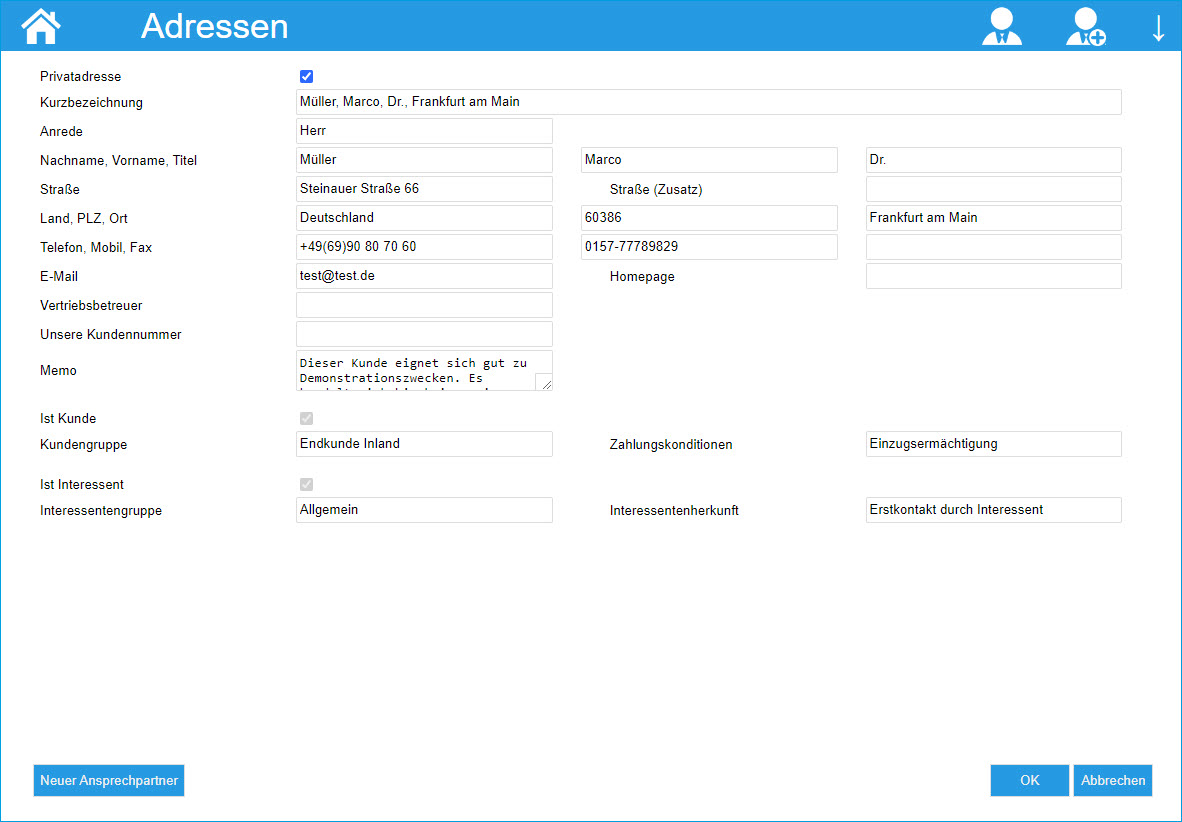The width and height of the screenshot is (1182, 822).
Task: Click the Ort field Frankfurt am Main
Action: [x=994, y=218]
